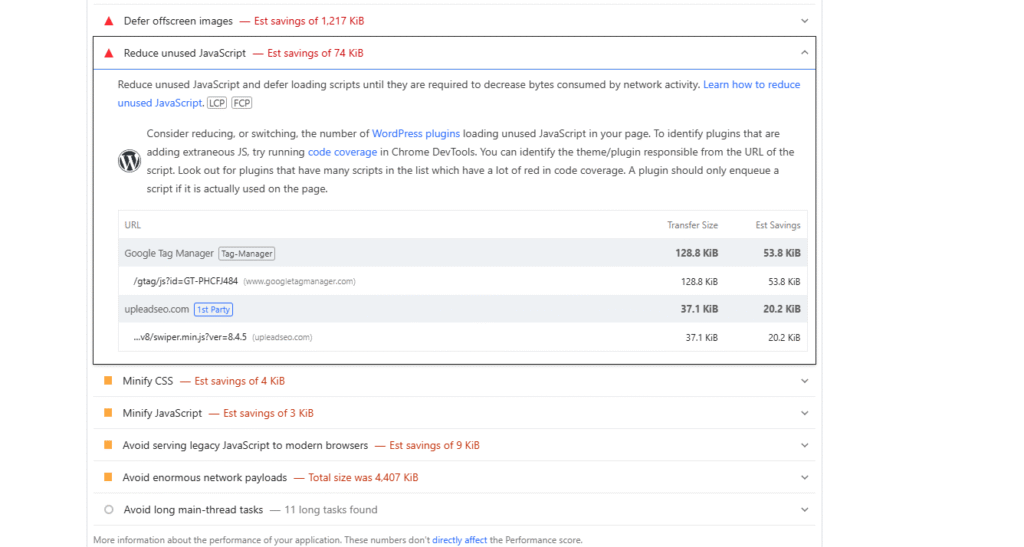Click the orange square beside Avoid enormous network payloads

click(x=108, y=477)
